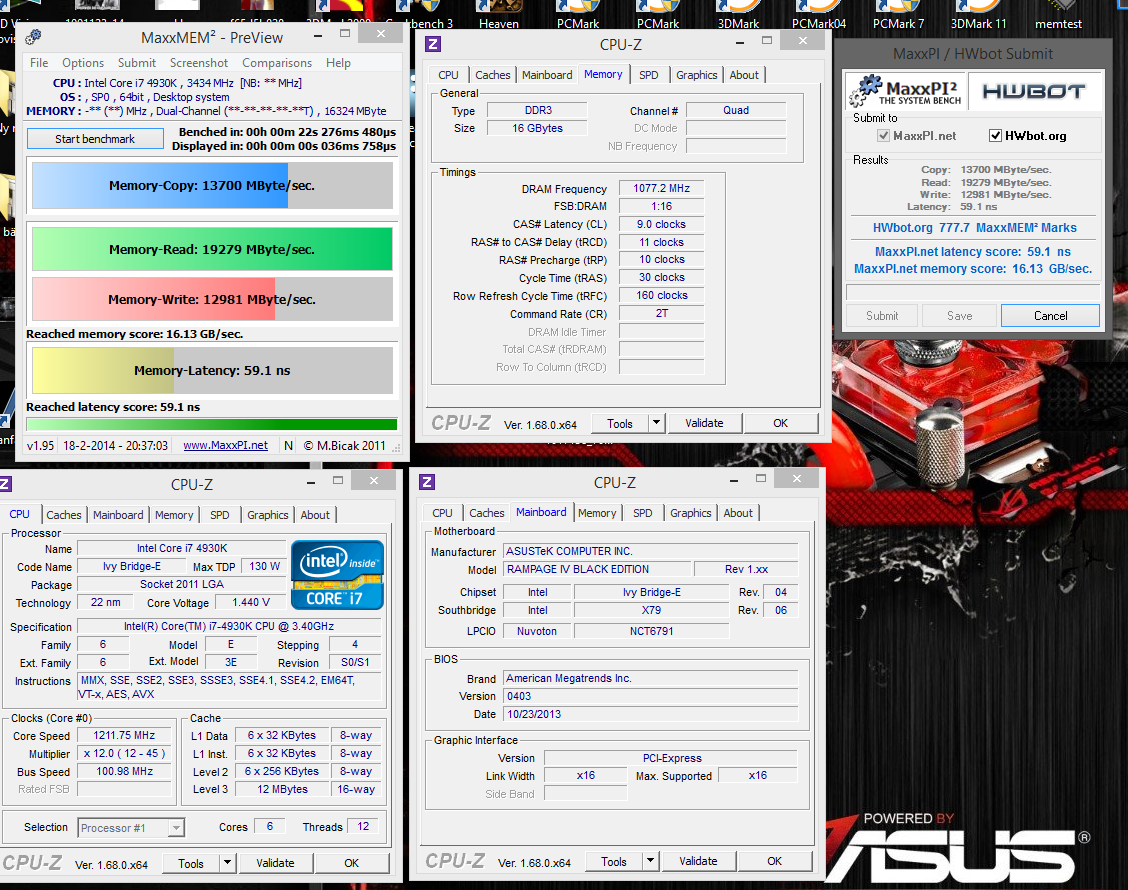Open the File menu in MaxxMEM
The height and width of the screenshot is (890, 1128).
(x=40, y=63)
